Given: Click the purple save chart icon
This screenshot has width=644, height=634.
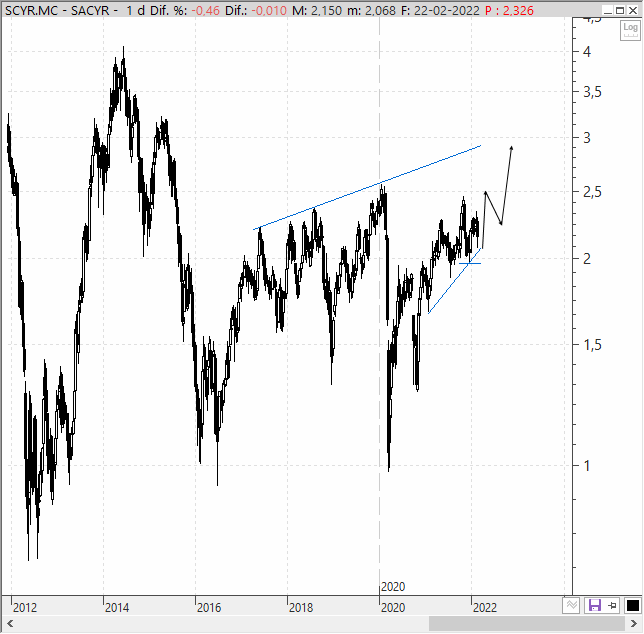Looking at the screenshot, I should coord(595,605).
